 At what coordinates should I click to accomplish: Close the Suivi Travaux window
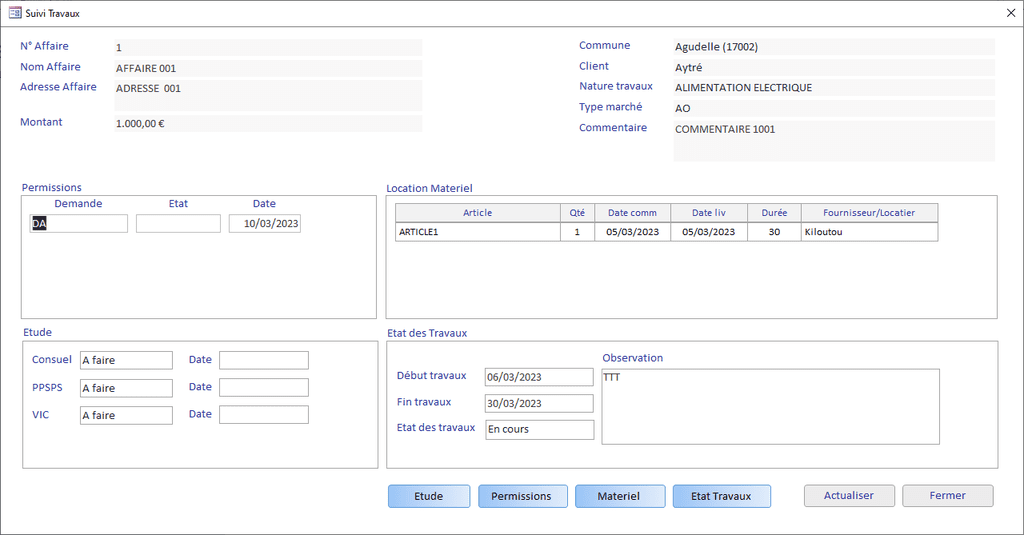[x=1009, y=13]
